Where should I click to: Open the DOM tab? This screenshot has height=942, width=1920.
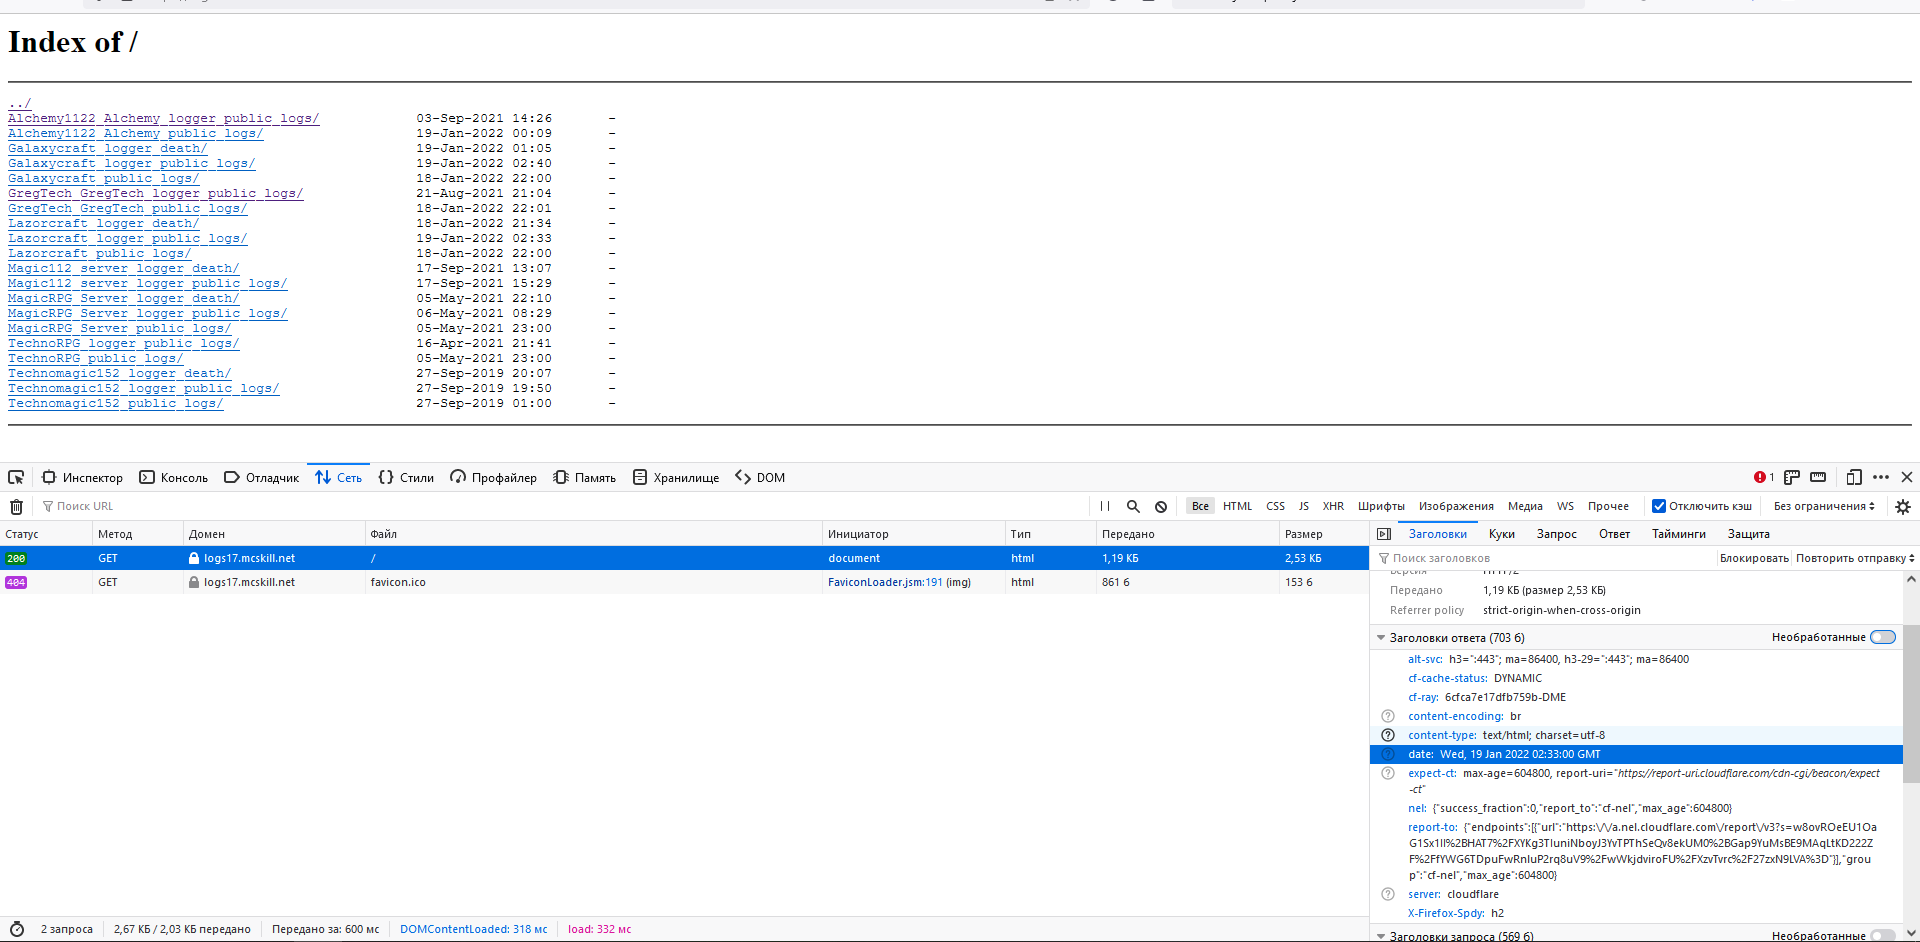pyautogui.click(x=760, y=477)
